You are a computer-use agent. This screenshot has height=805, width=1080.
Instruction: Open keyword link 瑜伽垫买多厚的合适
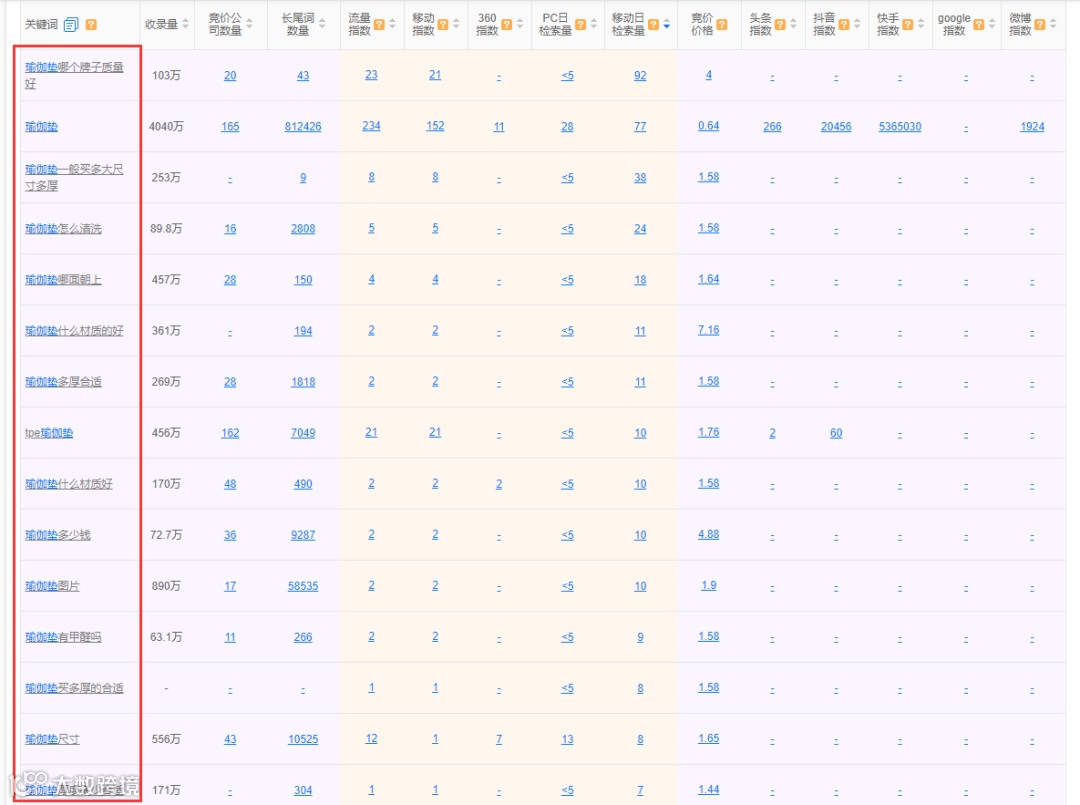pyautogui.click(x=74, y=688)
